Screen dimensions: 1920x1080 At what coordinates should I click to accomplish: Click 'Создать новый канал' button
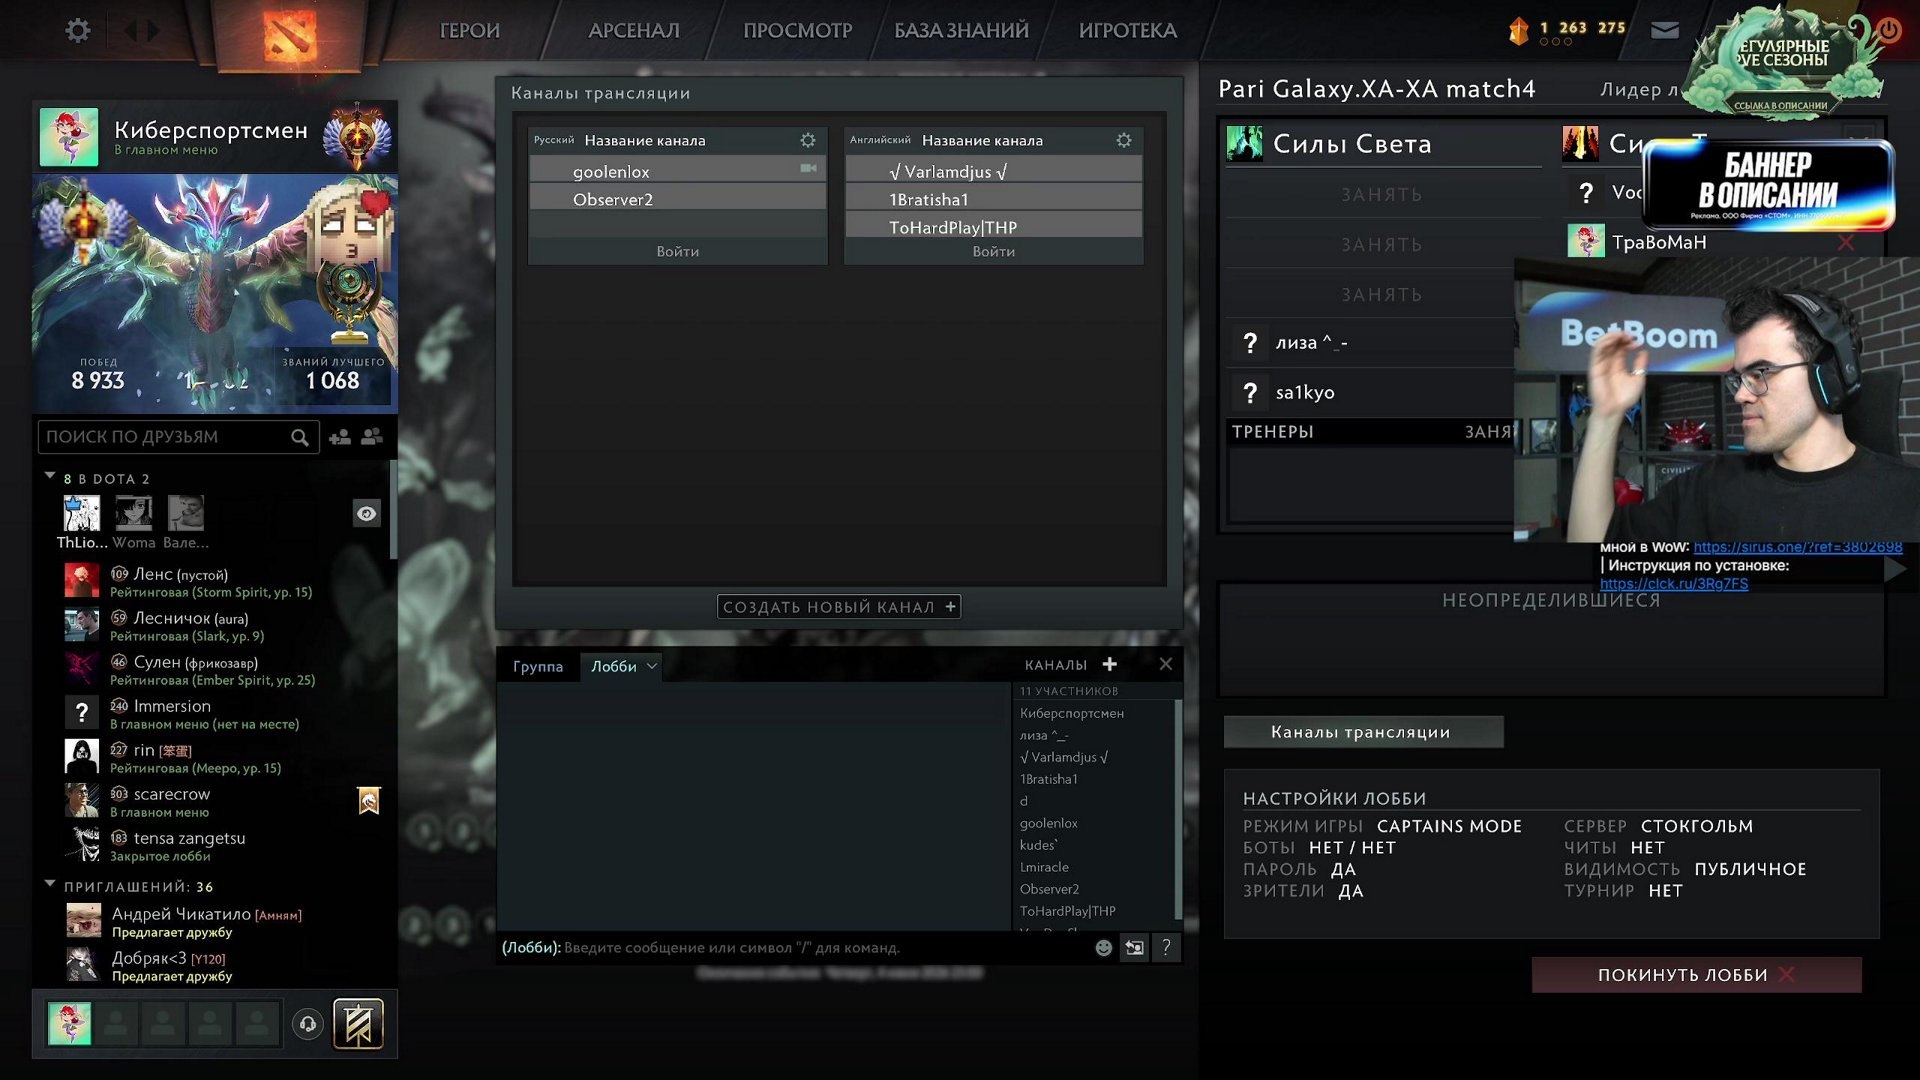pyautogui.click(x=838, y=607)
